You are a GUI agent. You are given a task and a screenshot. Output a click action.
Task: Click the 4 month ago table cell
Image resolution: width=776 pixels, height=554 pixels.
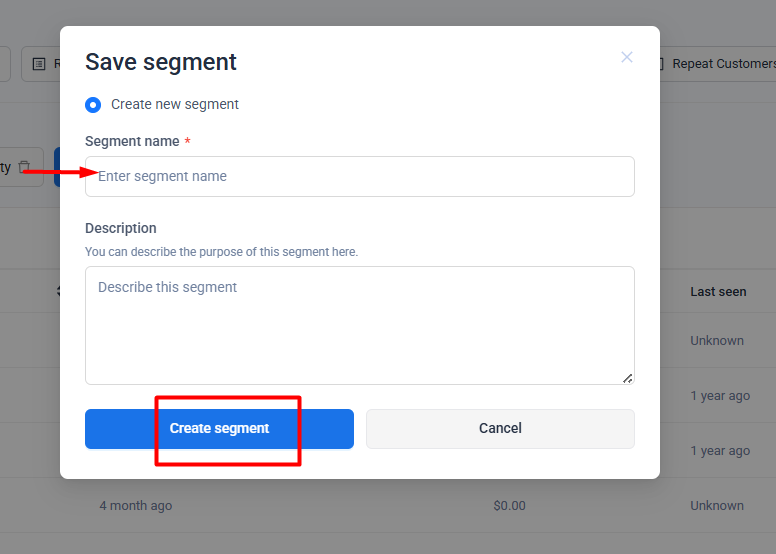click(x=135, y=506)
